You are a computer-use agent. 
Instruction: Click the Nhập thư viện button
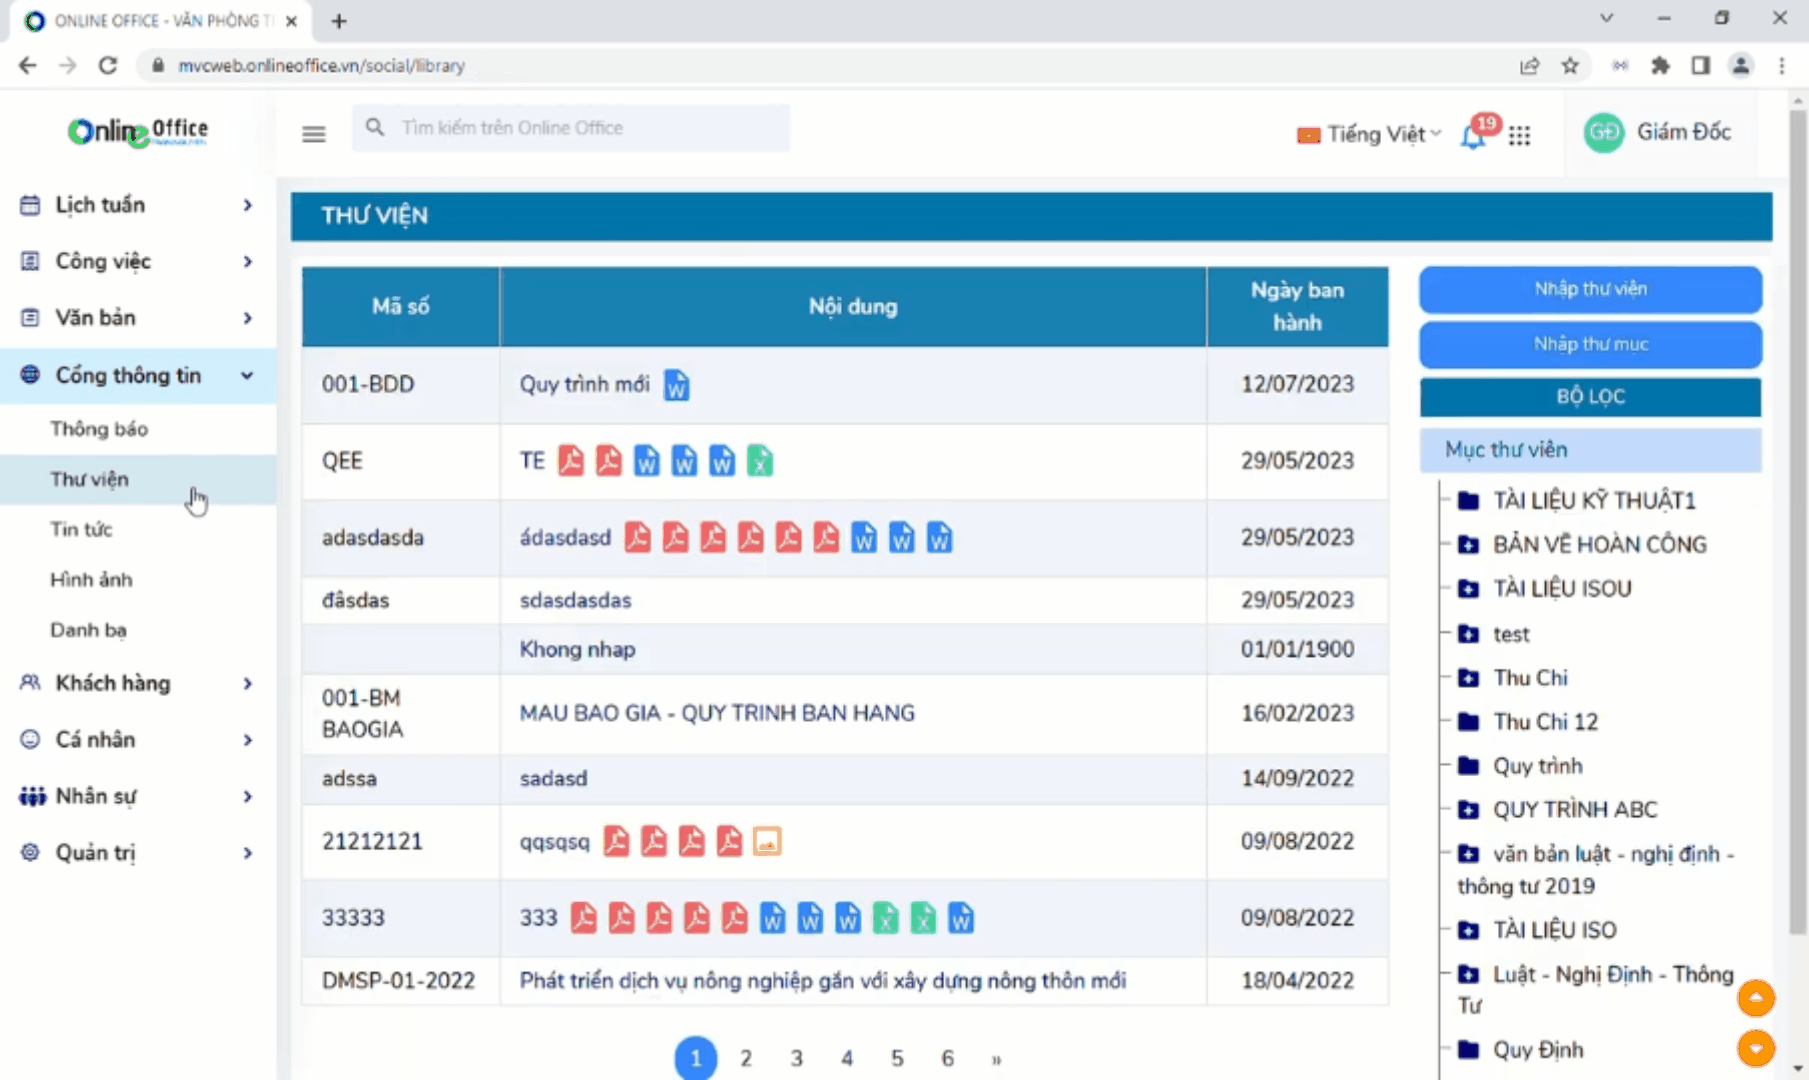click(1590, 289)
